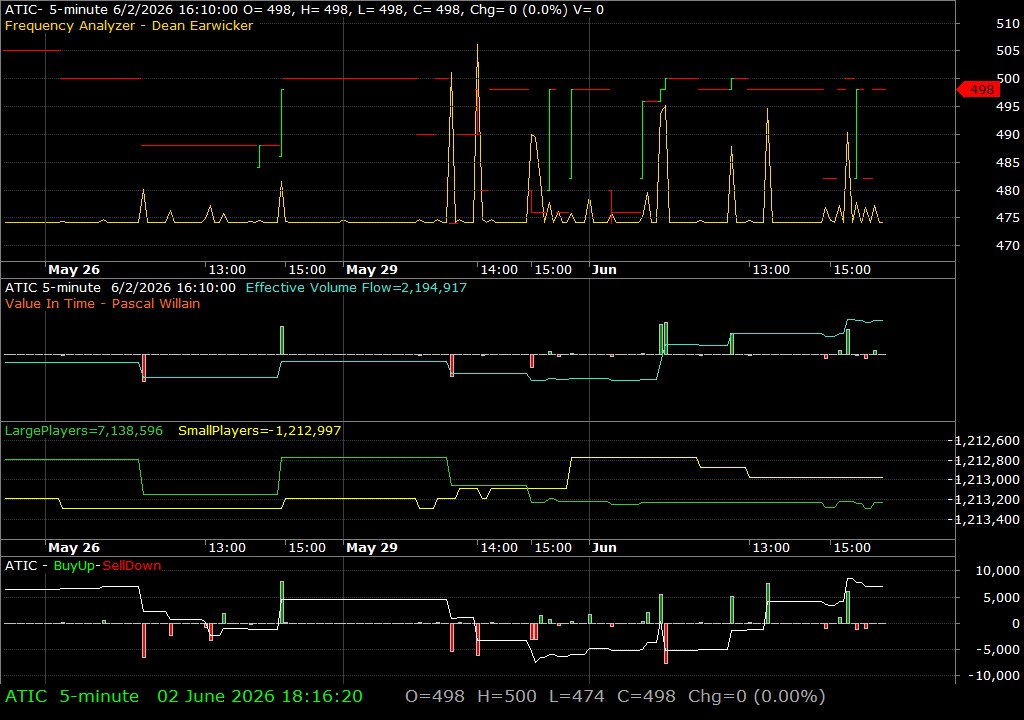Click the 470 price scale value
The height and width of the screenshot is (720, 1024).
click(x=1008, y=246)
